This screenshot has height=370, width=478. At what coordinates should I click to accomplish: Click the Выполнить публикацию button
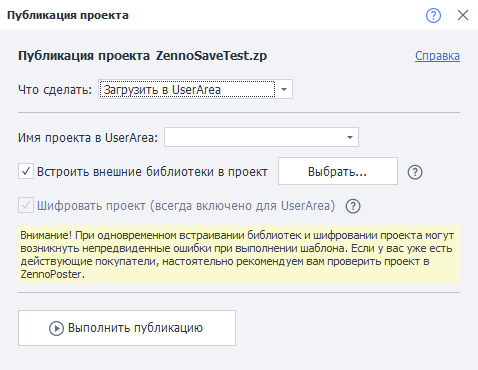coord(127,328)
